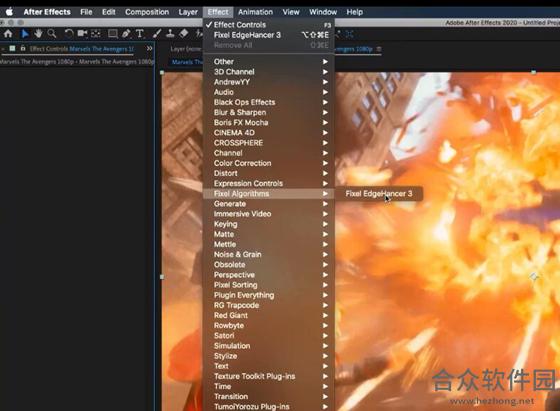Select the Eraser tool
Viewport: 560px width, 411px height.
click(184, 34)
